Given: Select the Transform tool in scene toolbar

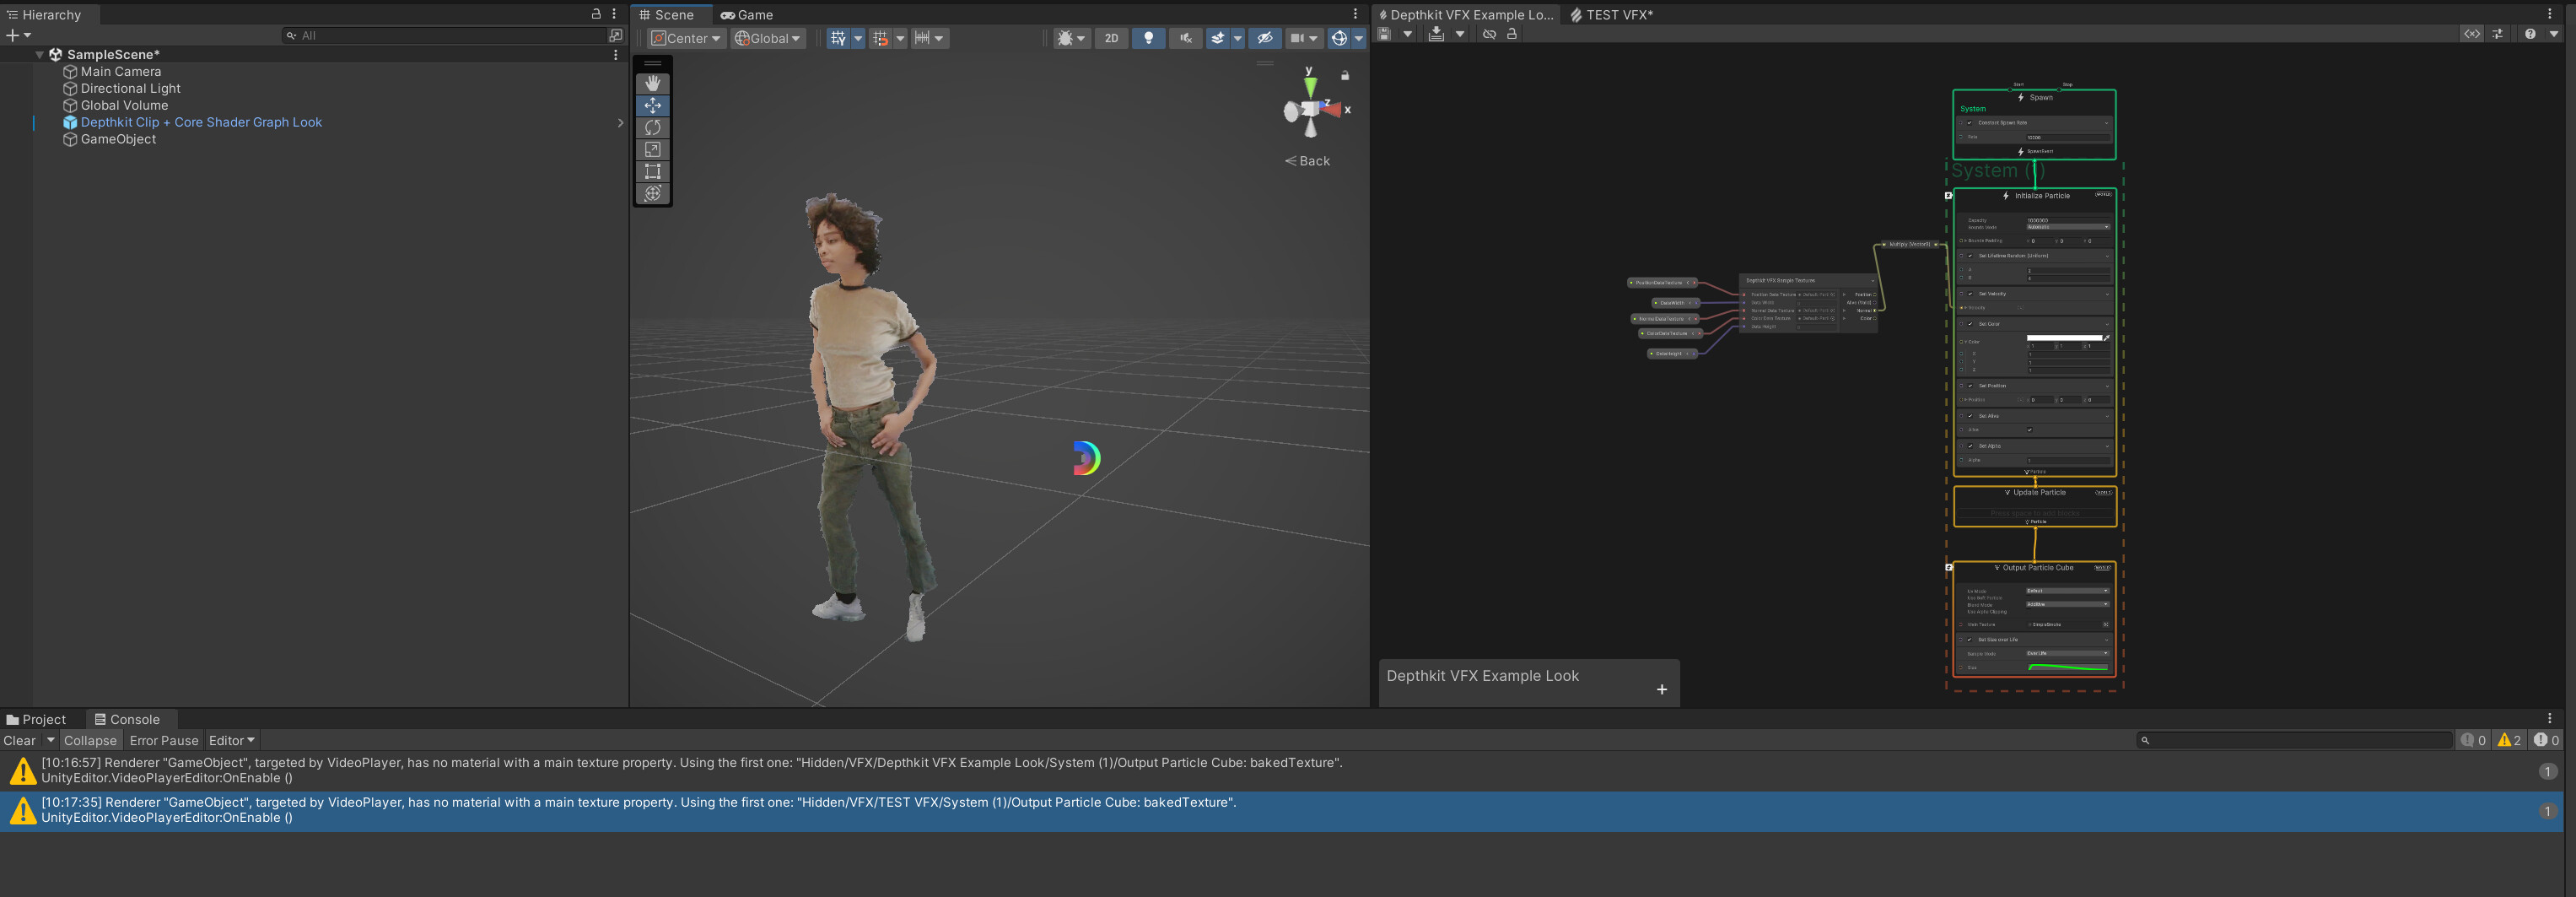Looking at the screenshot, I should [653, 193].
